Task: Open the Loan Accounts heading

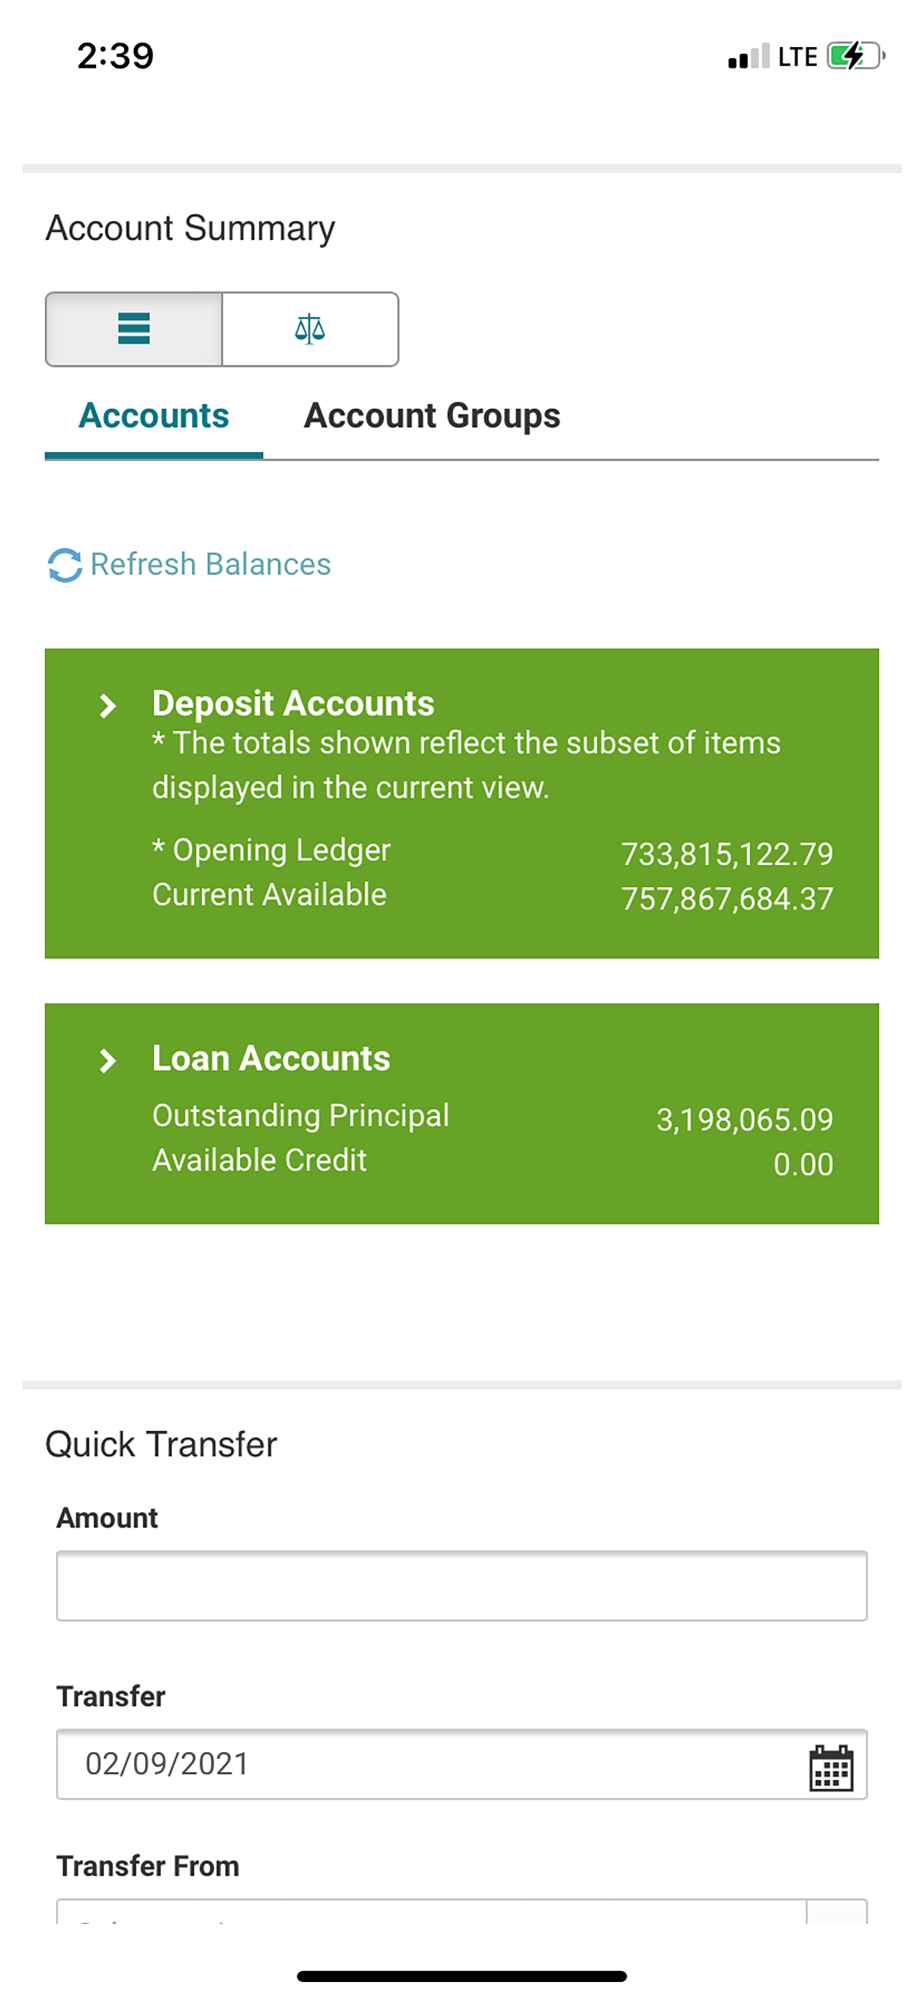Action: (271, 1058)
